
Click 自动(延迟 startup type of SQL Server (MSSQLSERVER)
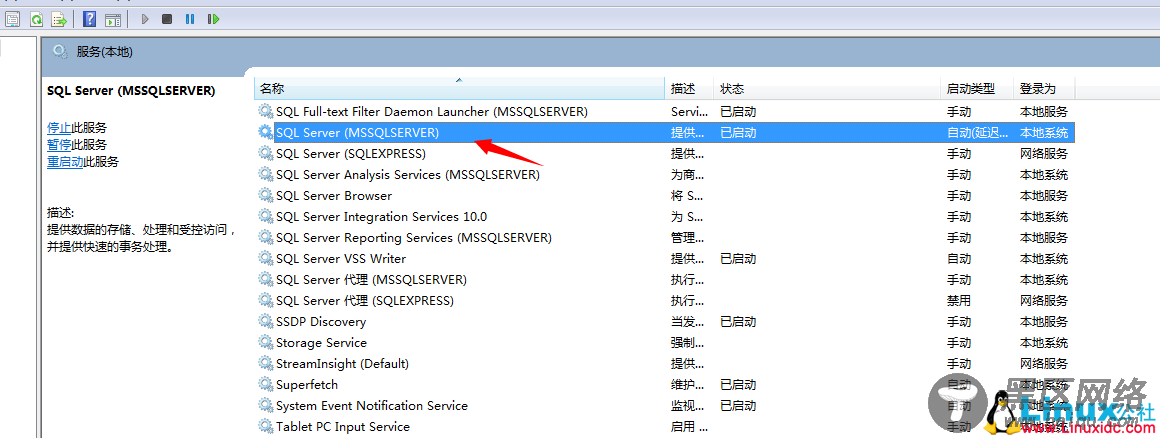coord(977,132)
